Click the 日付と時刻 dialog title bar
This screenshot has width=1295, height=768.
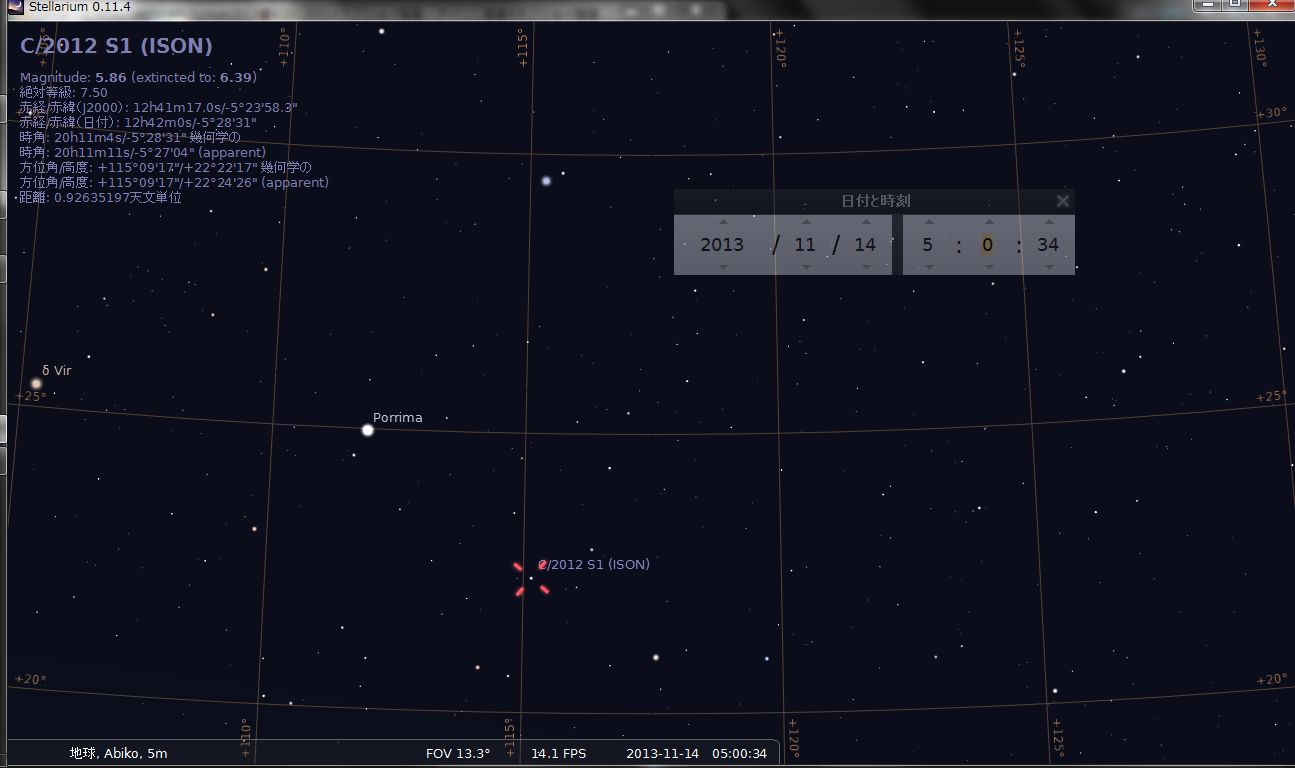coord(874,201)
